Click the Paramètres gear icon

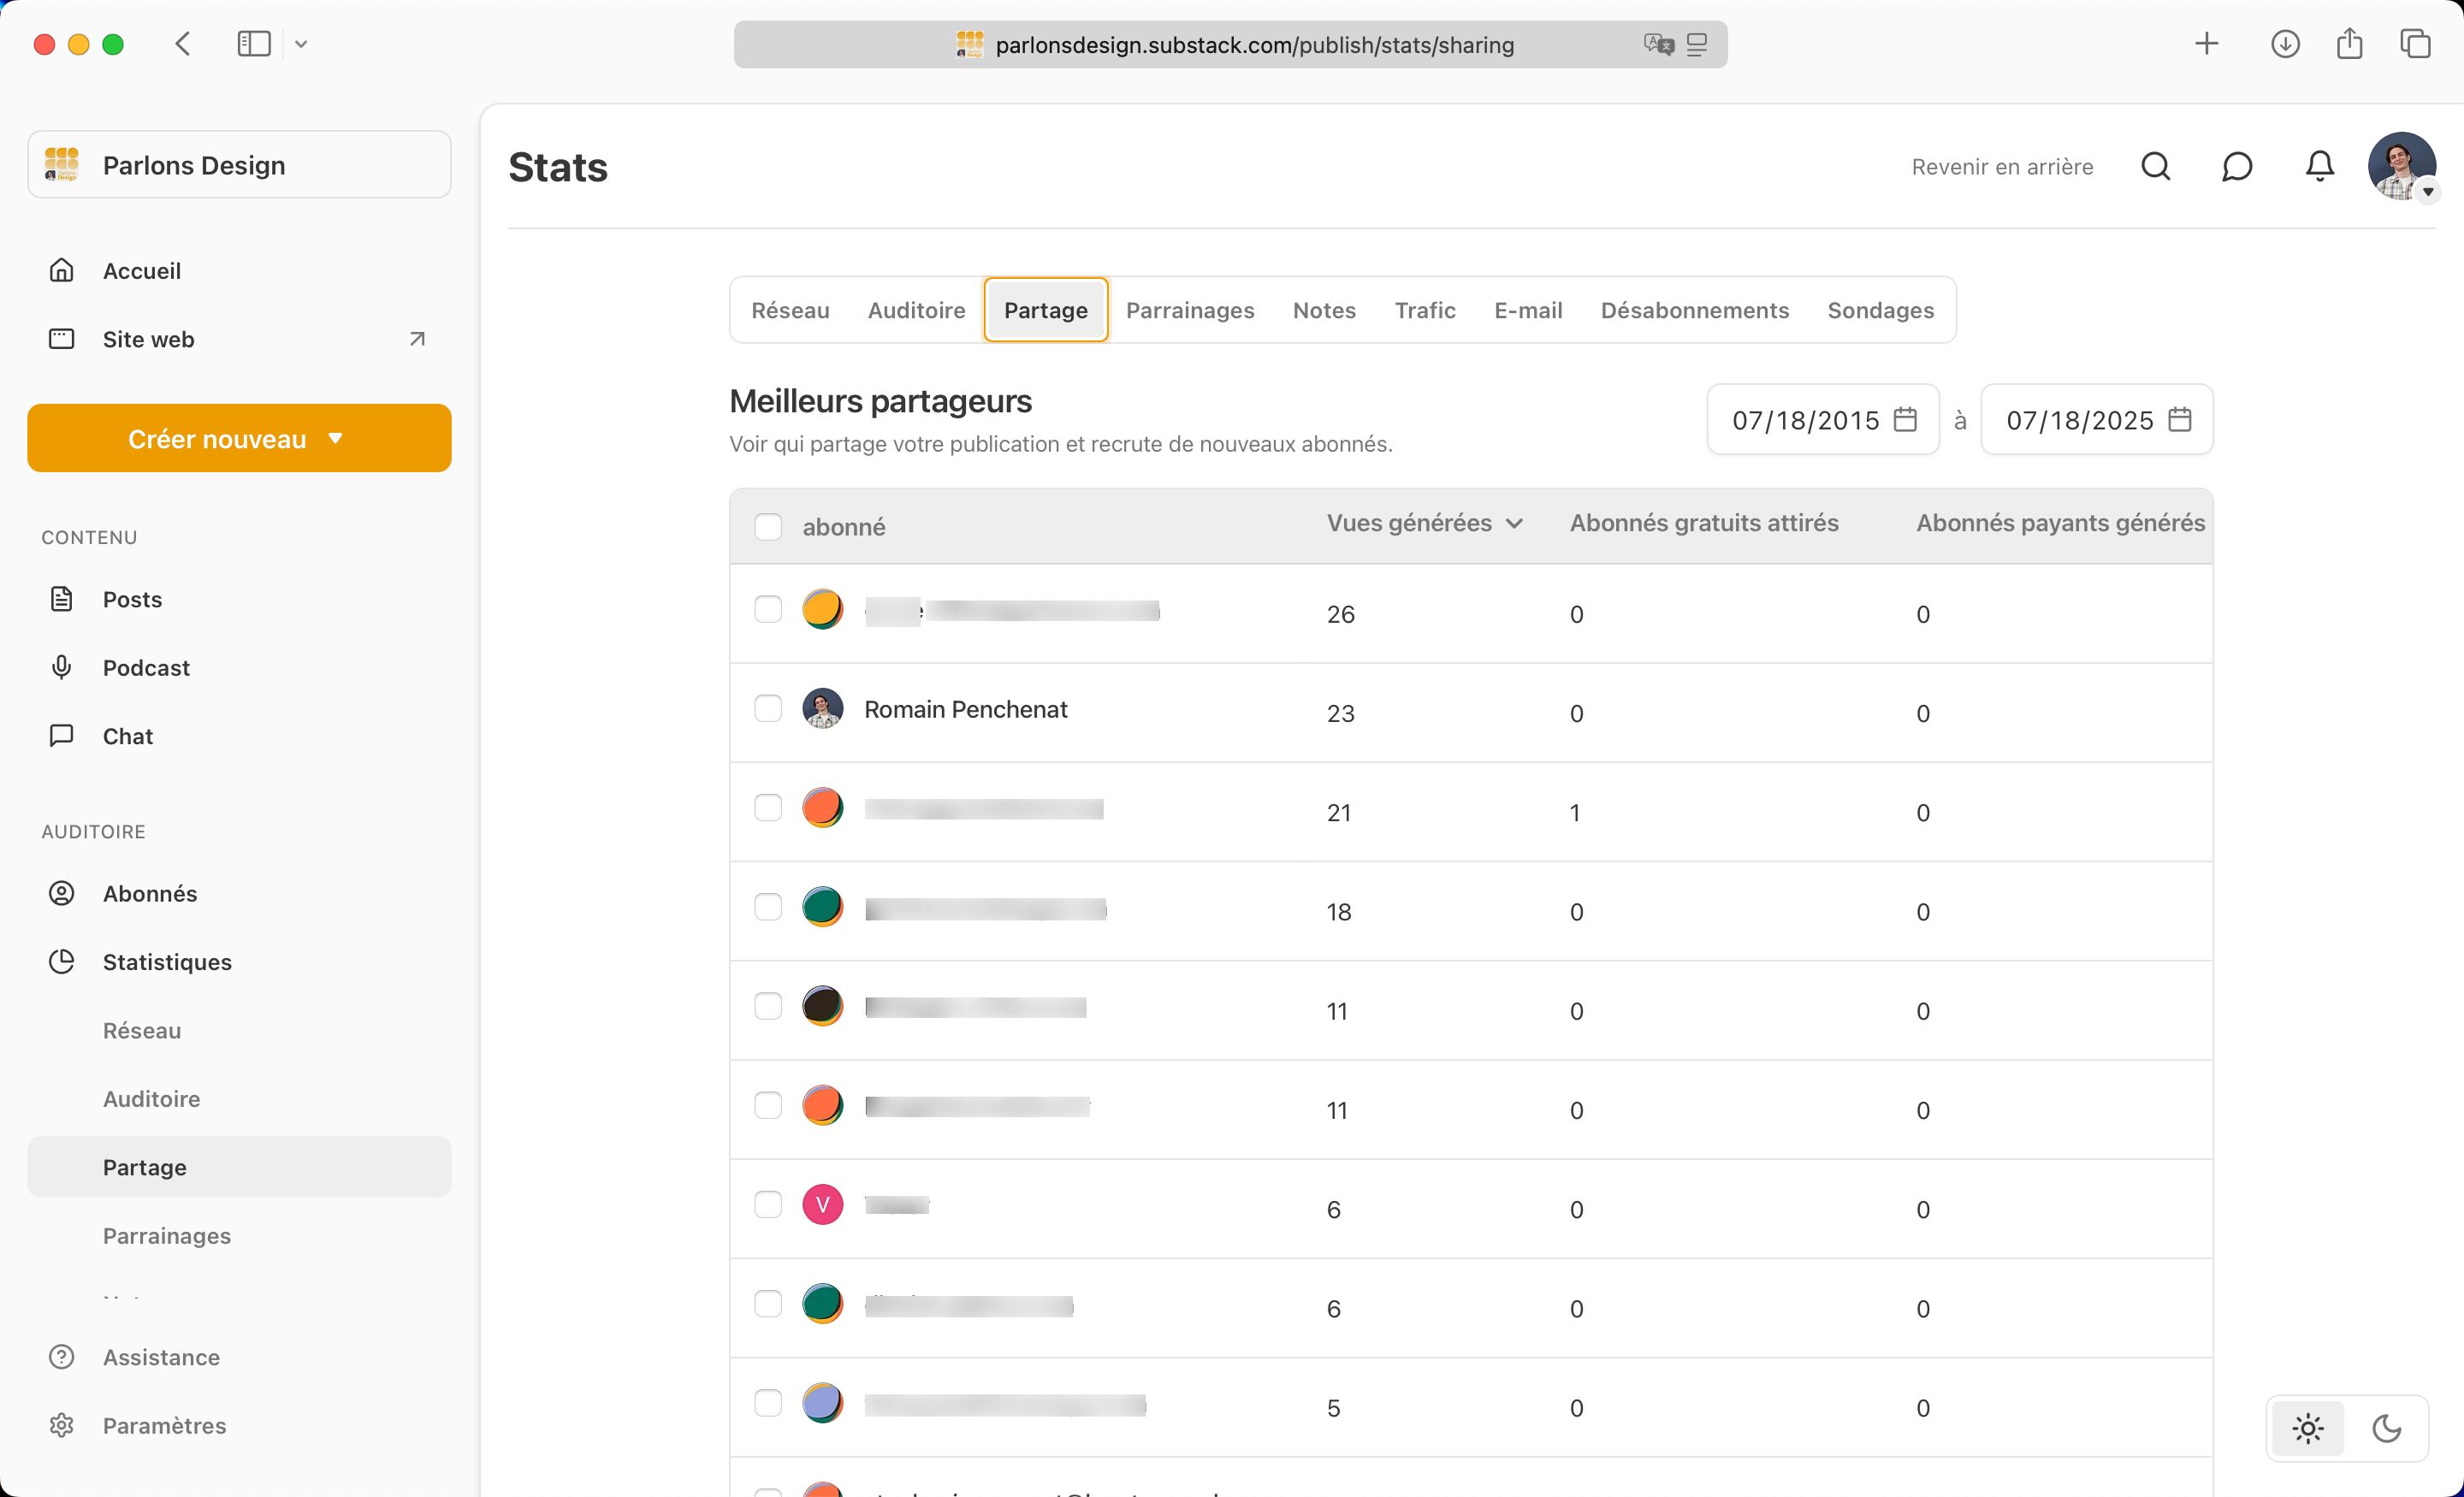pos(62,1425)
